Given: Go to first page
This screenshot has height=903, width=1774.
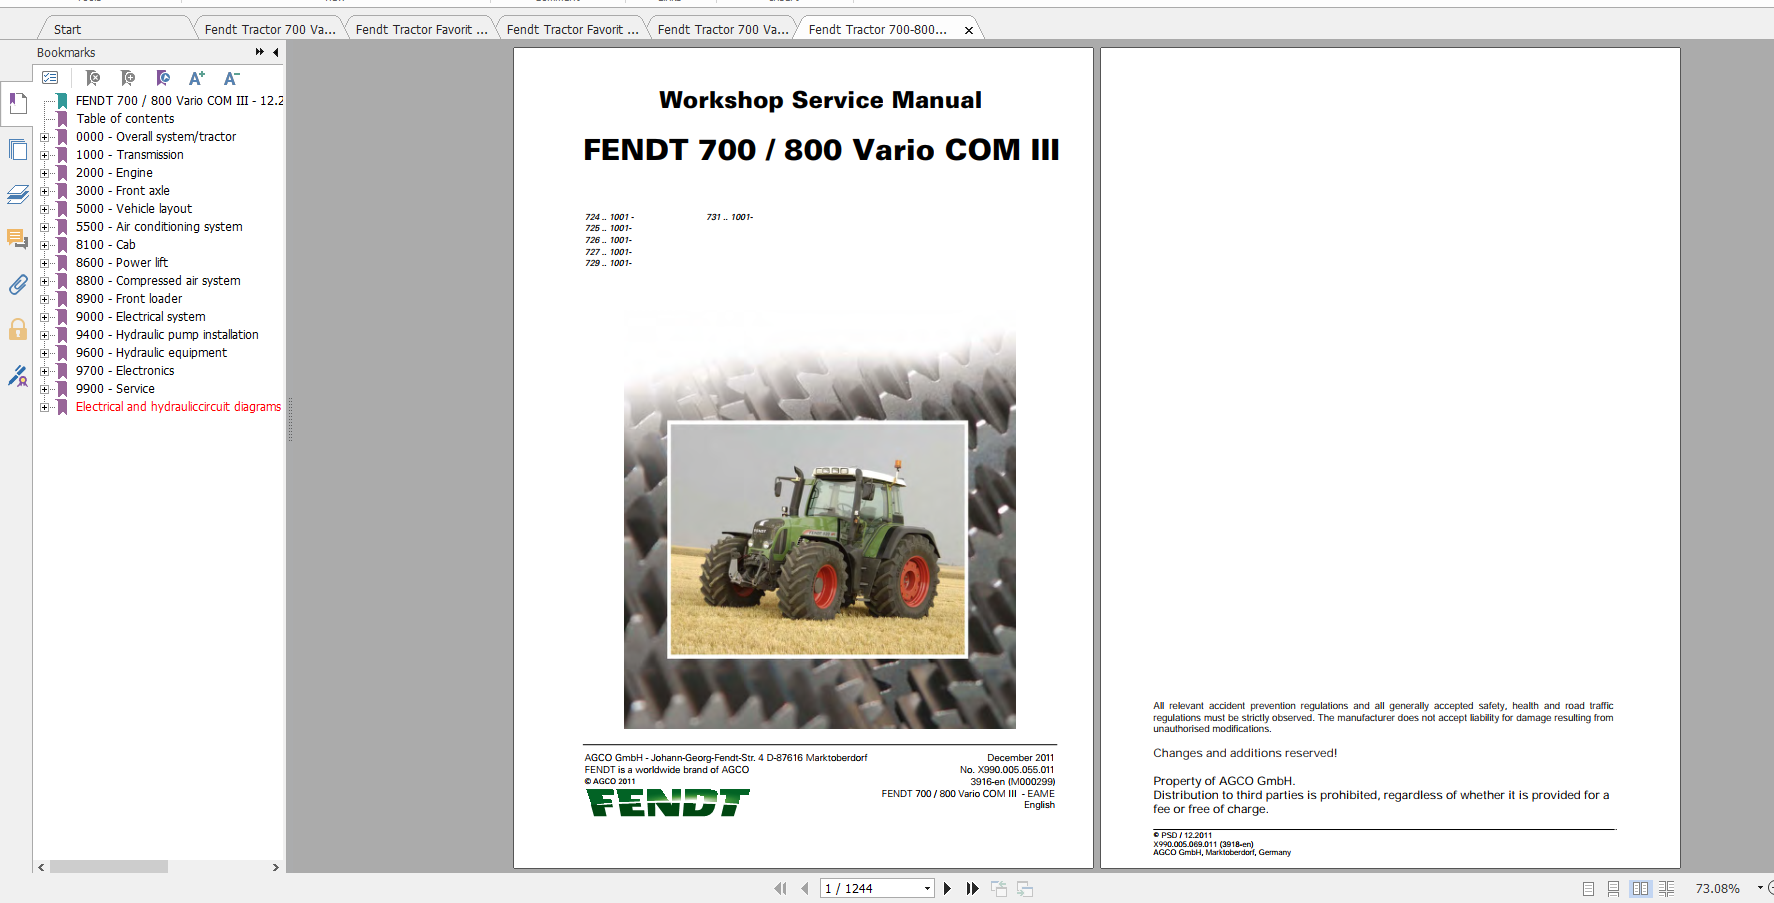Looking at the screenshot, I should [x=780, y=888].
